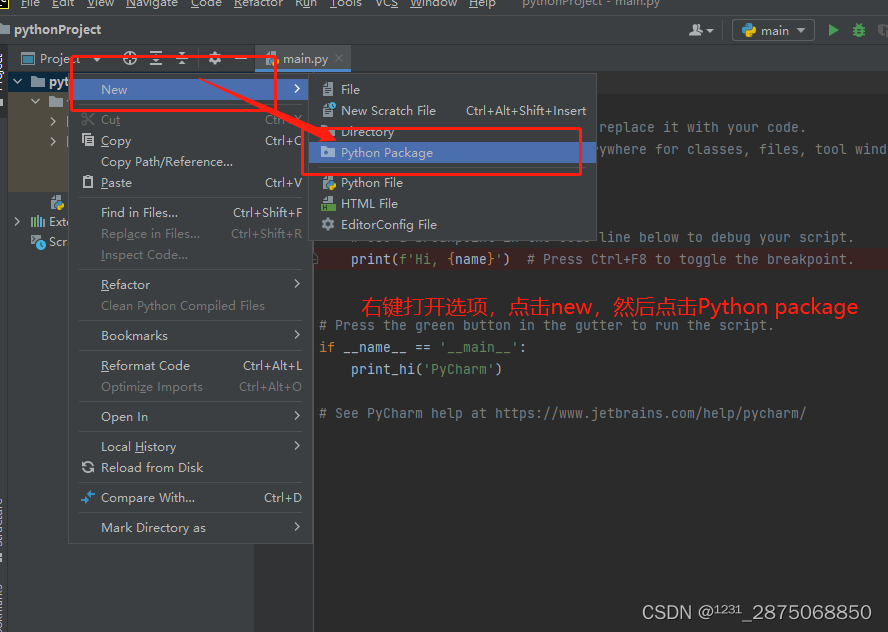Choose Paste from the context menu
Image resolution: width=888 pixels, height=632 pixels.
pos(190,182)
